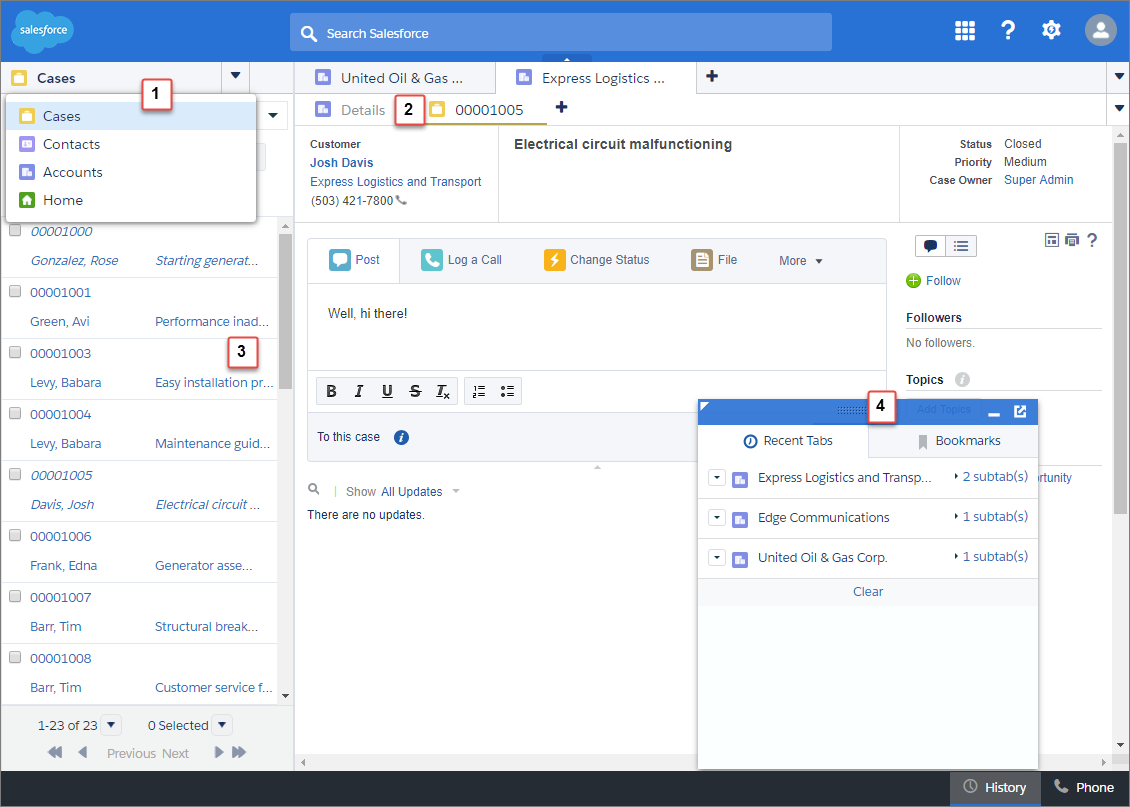Click the Underline formatting button
The height and width of the screenshot is (807, 1130).
pyautogui.click(x=387, y=391)
